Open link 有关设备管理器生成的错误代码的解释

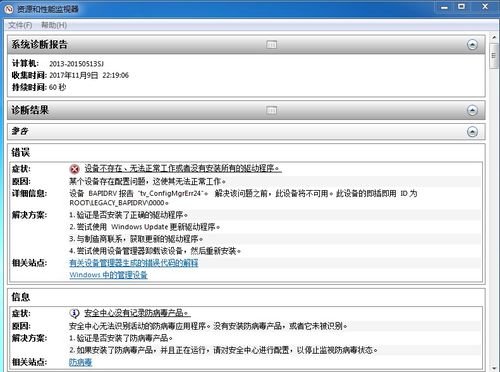(x=134, y=263)
